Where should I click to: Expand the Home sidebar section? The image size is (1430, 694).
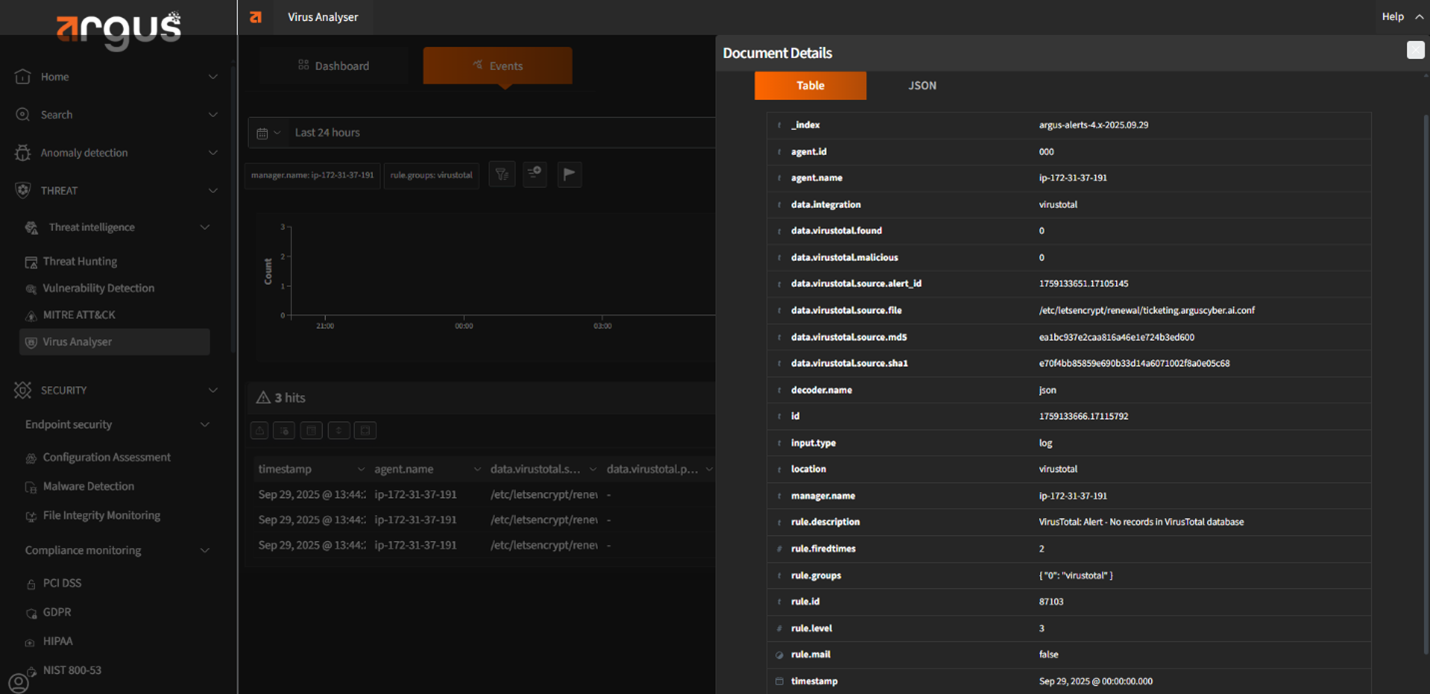212,77
